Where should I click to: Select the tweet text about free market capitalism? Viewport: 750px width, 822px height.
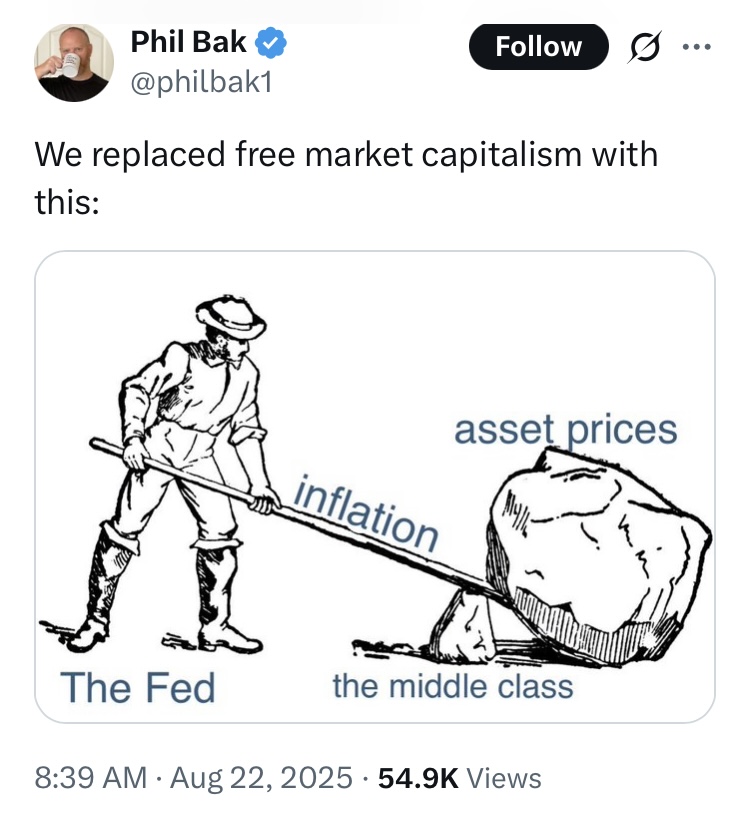[346, 177]
